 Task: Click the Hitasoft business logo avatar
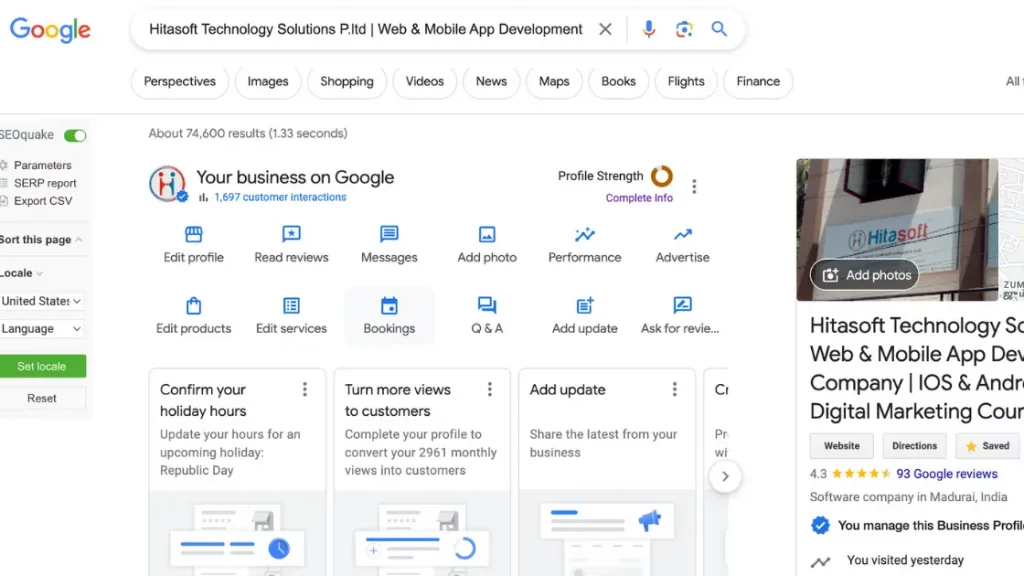coord(167,184)
